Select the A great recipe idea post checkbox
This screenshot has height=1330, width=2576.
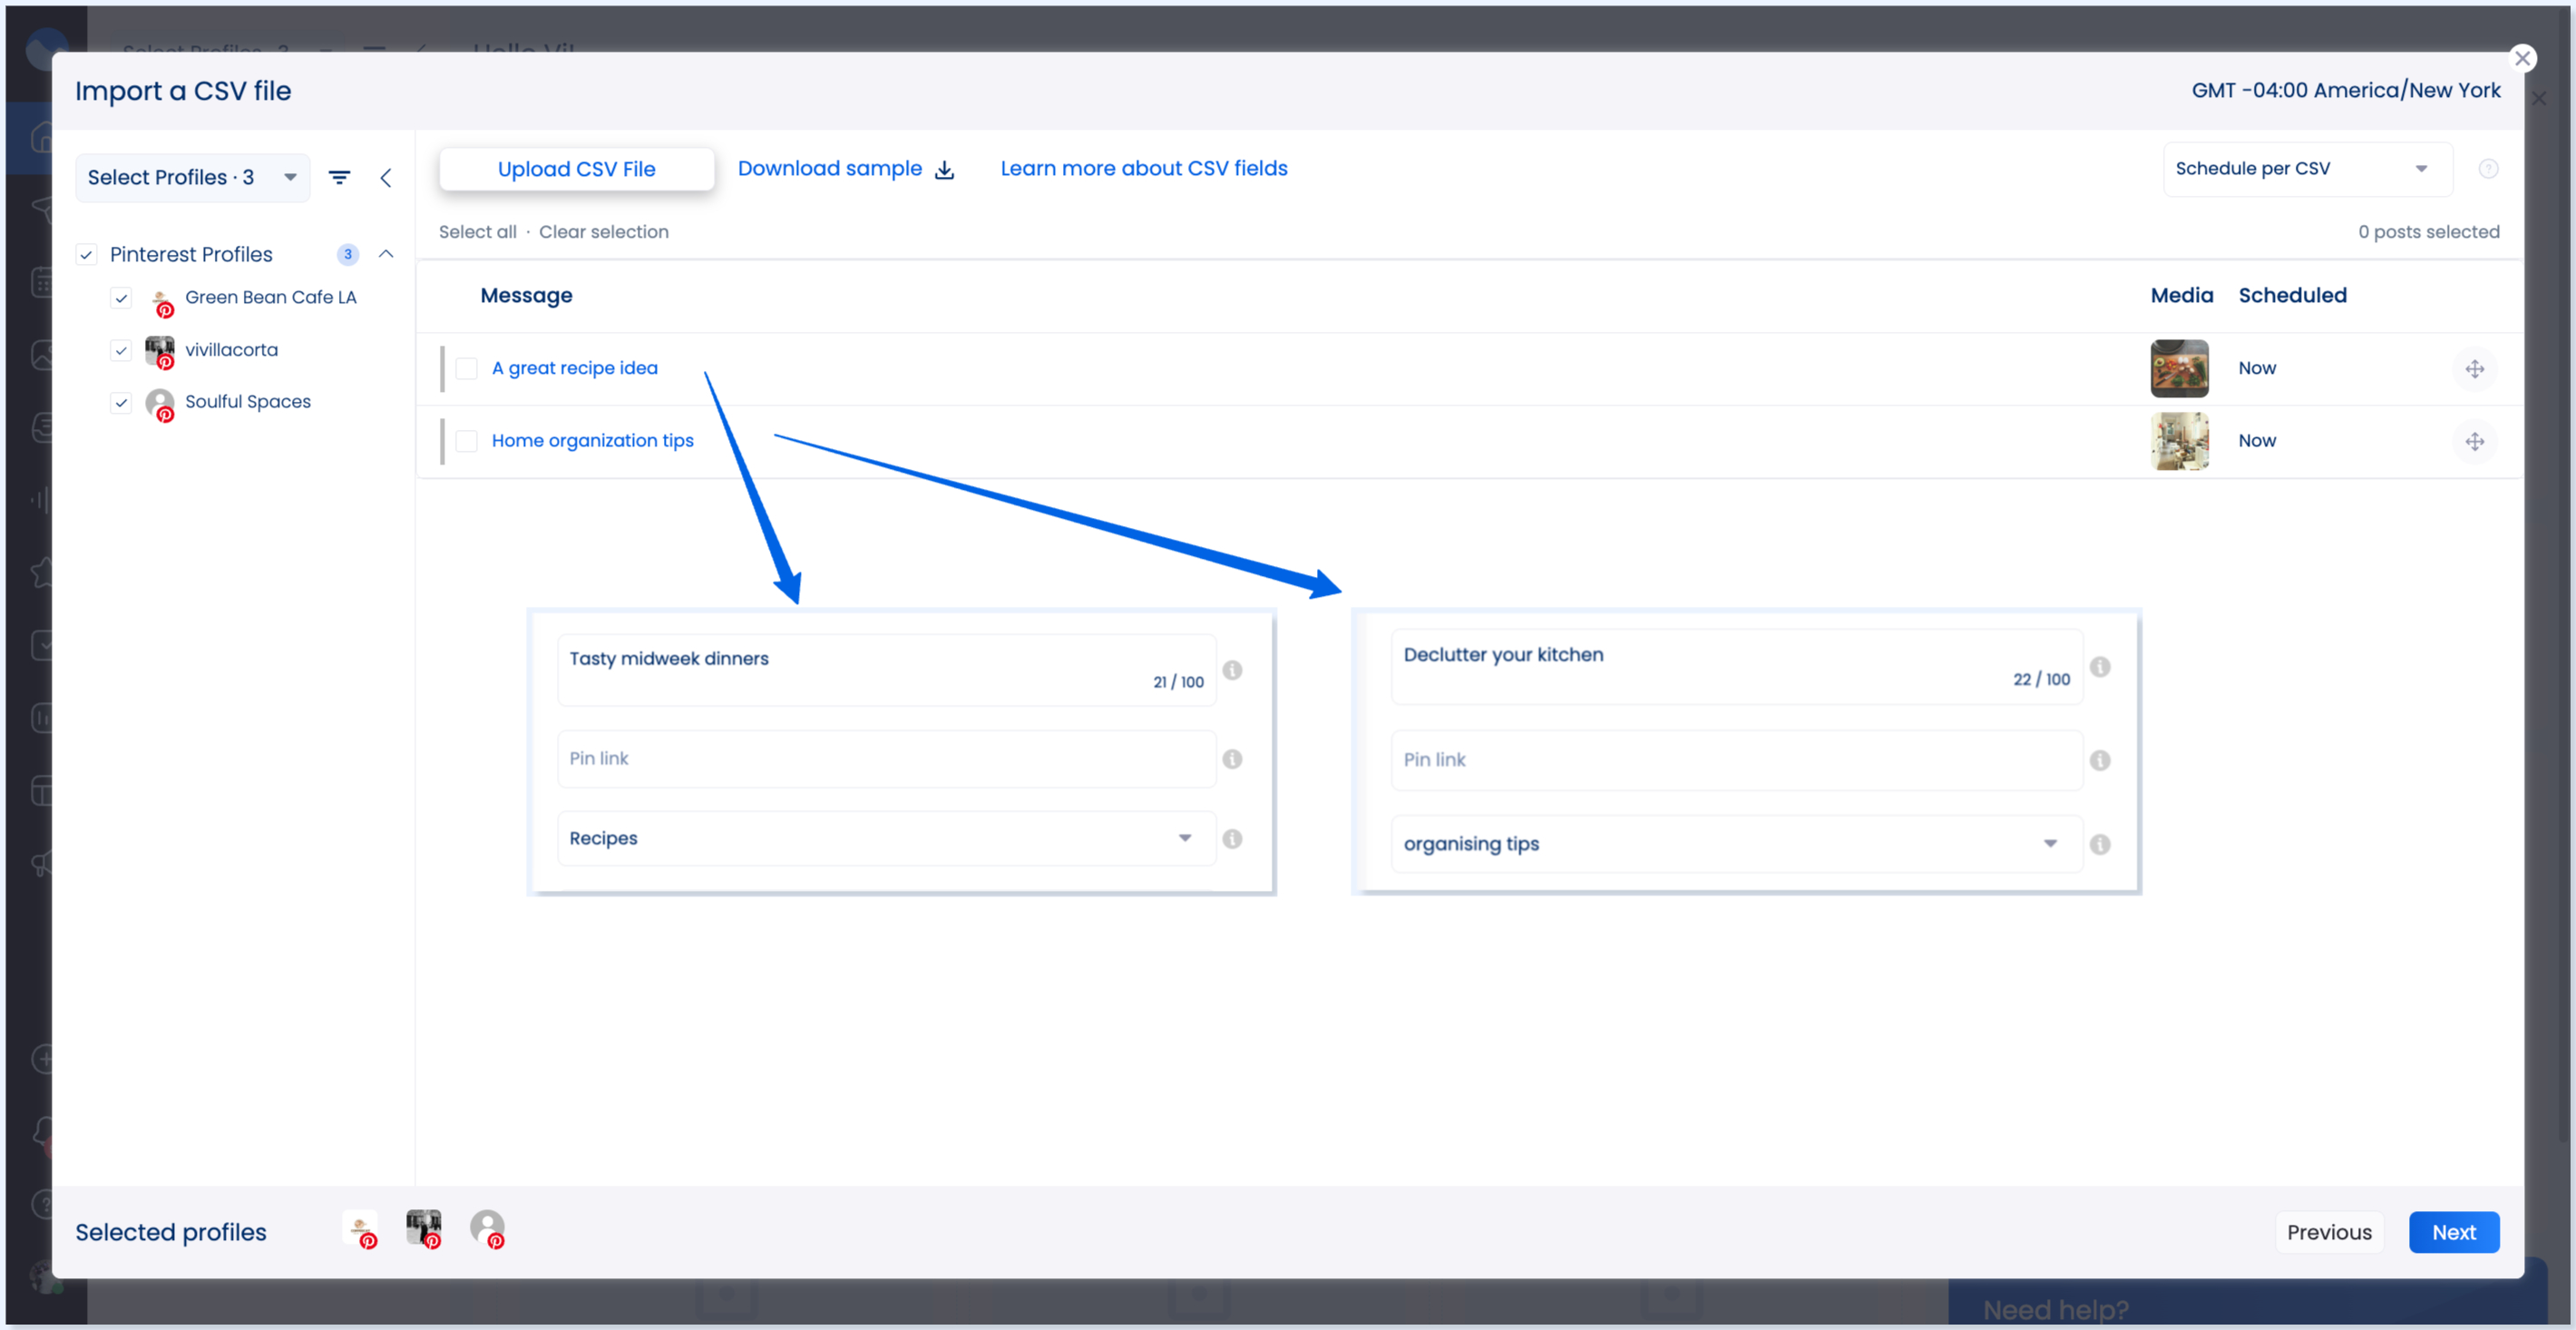click(466, 369)
